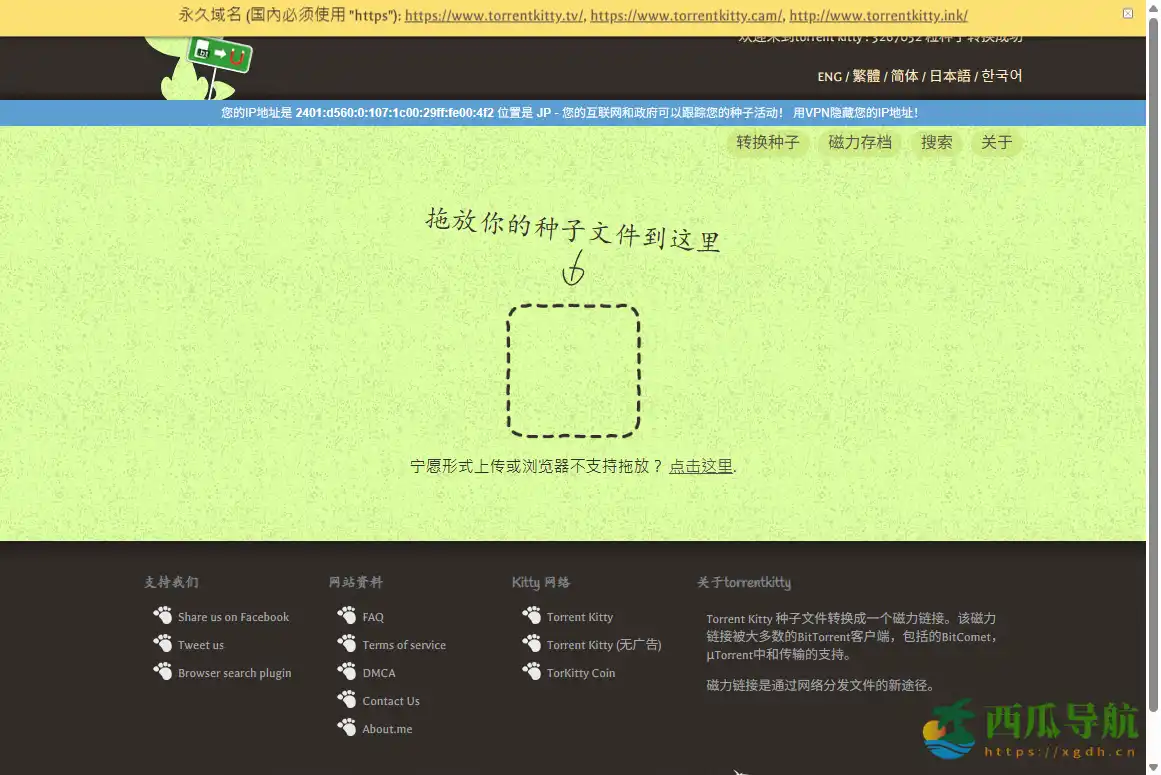Select the Torrent Kitty paw icon under Kitty 网络
Viewport: 1161px width, 775px height.
point(532,615)
